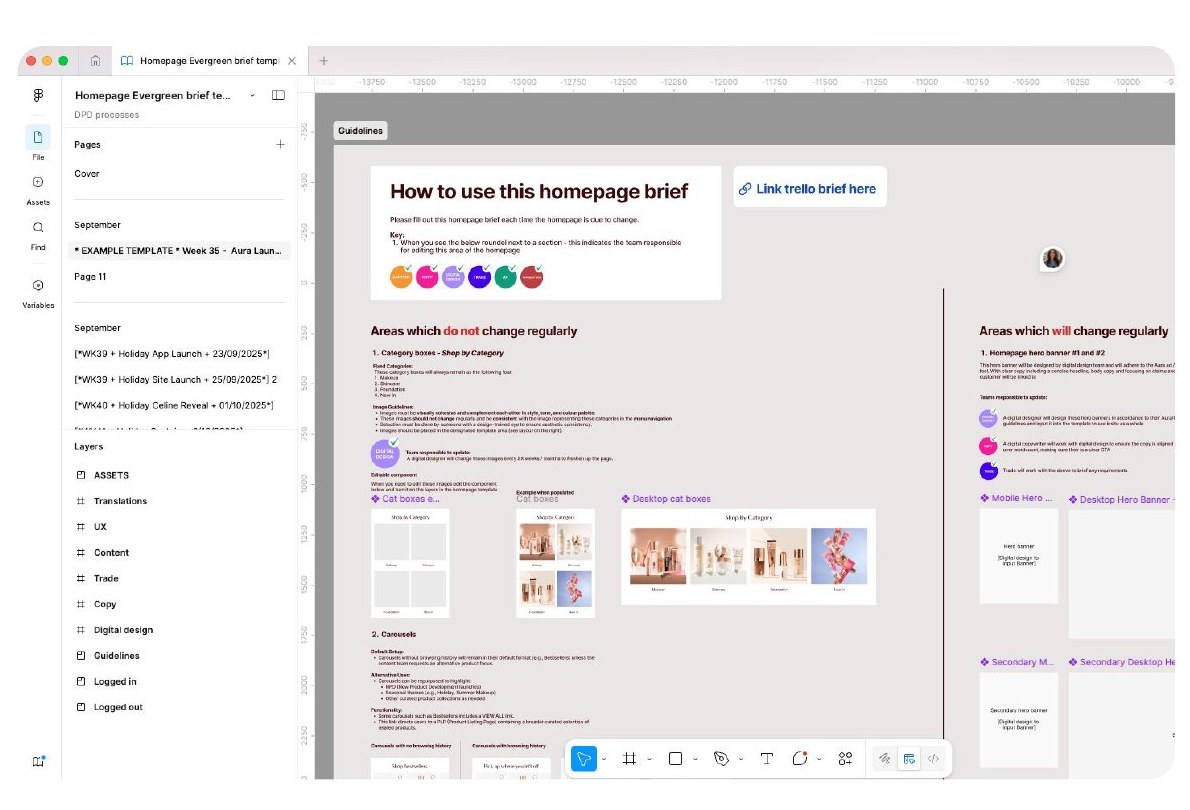This screenshot has height=810, width=1190.
Task: Click the dark blue team roundel
Action: coord(480,277)
